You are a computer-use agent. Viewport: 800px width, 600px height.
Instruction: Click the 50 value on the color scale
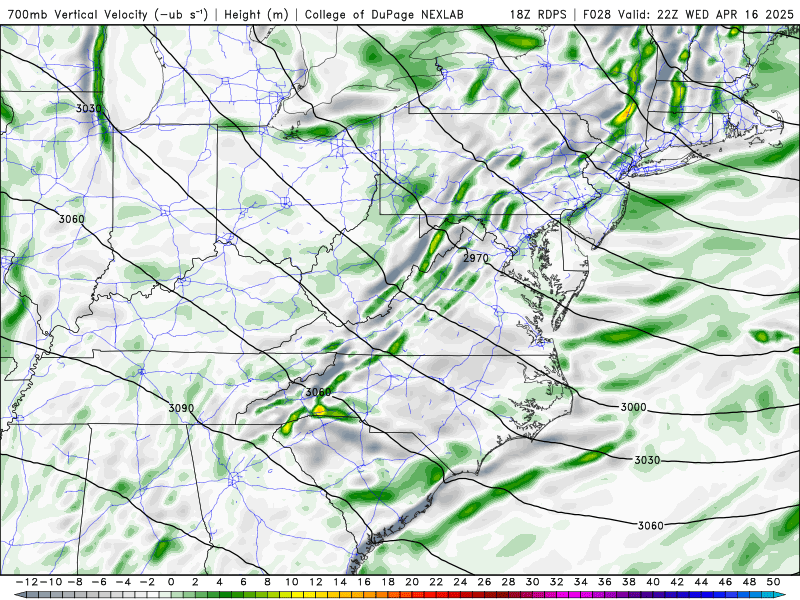[x=773, y=582]
